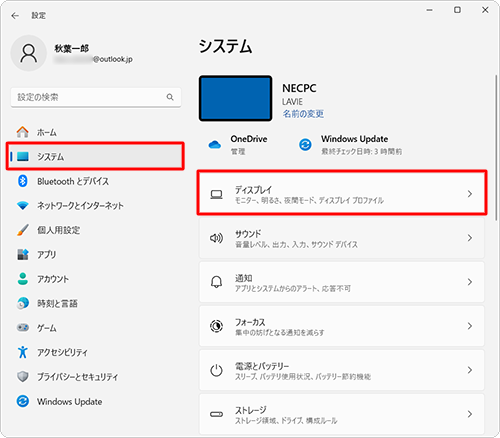Screen dimensions: 500x438
Task: Click the ストレージ drive icon
Action: [216, 414]
